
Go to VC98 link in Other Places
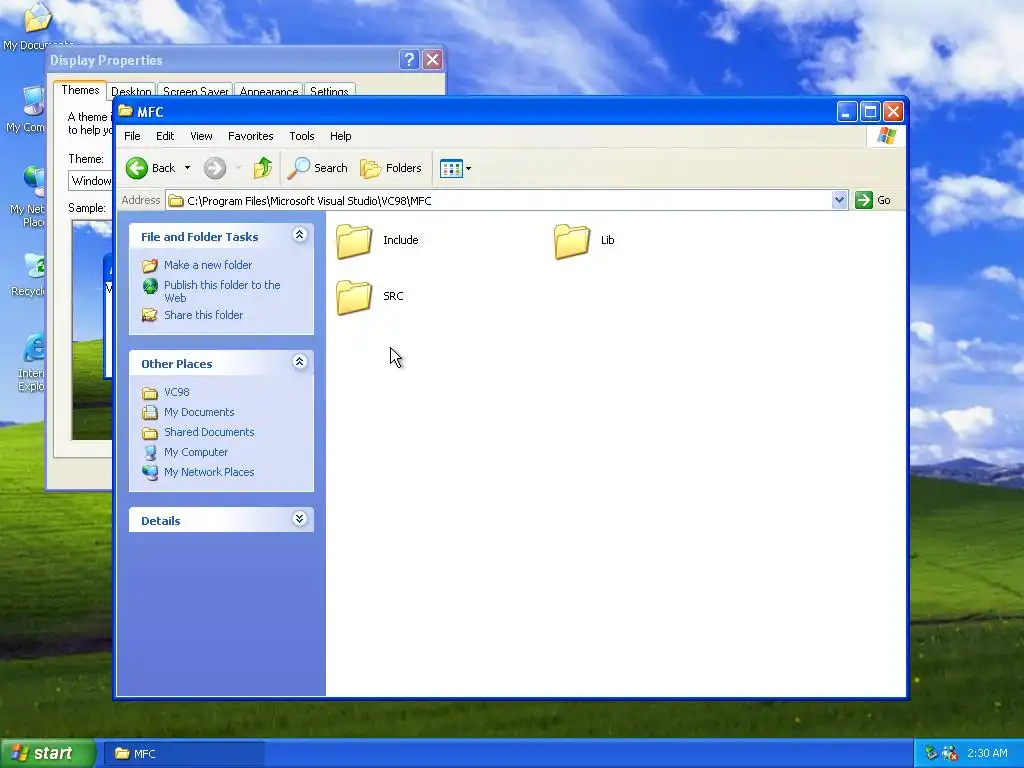tap(176, 392)
